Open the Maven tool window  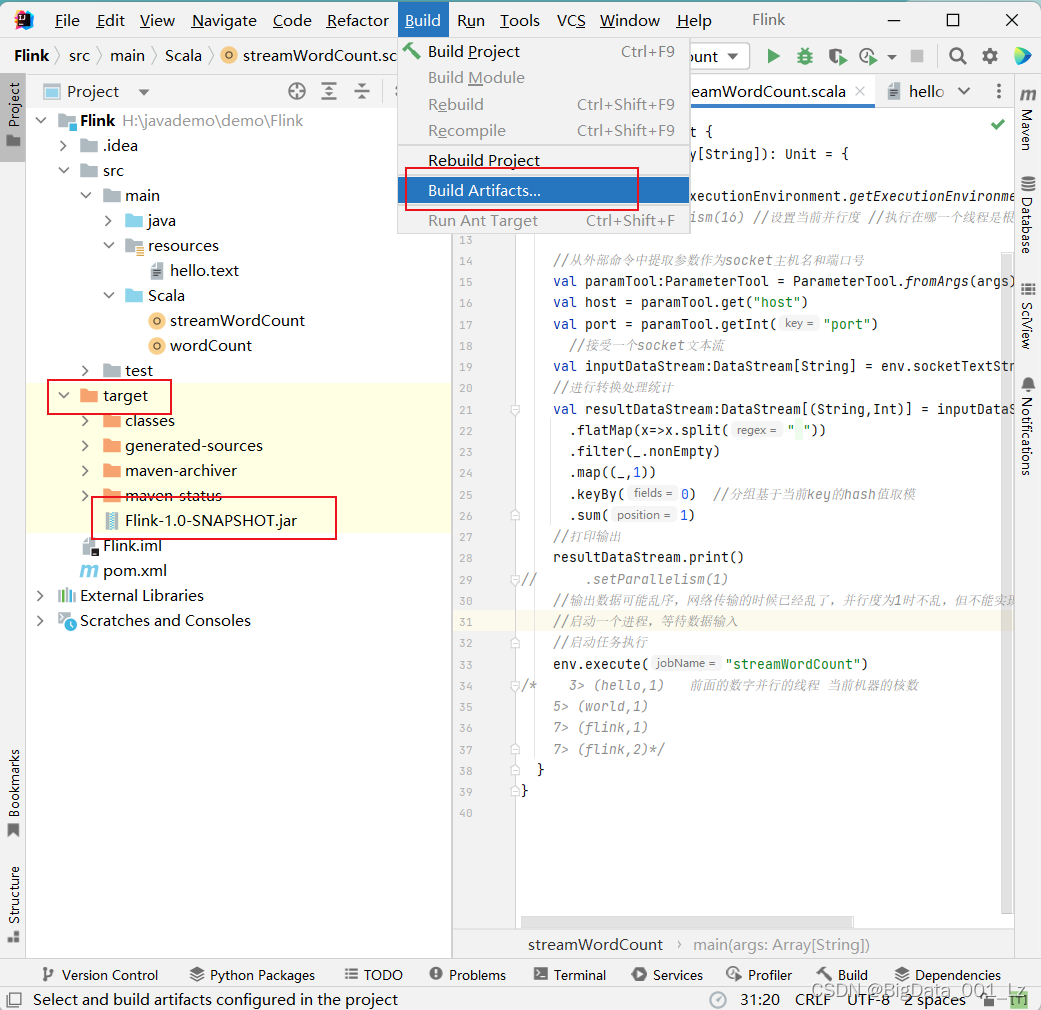tap(1028, 118)
